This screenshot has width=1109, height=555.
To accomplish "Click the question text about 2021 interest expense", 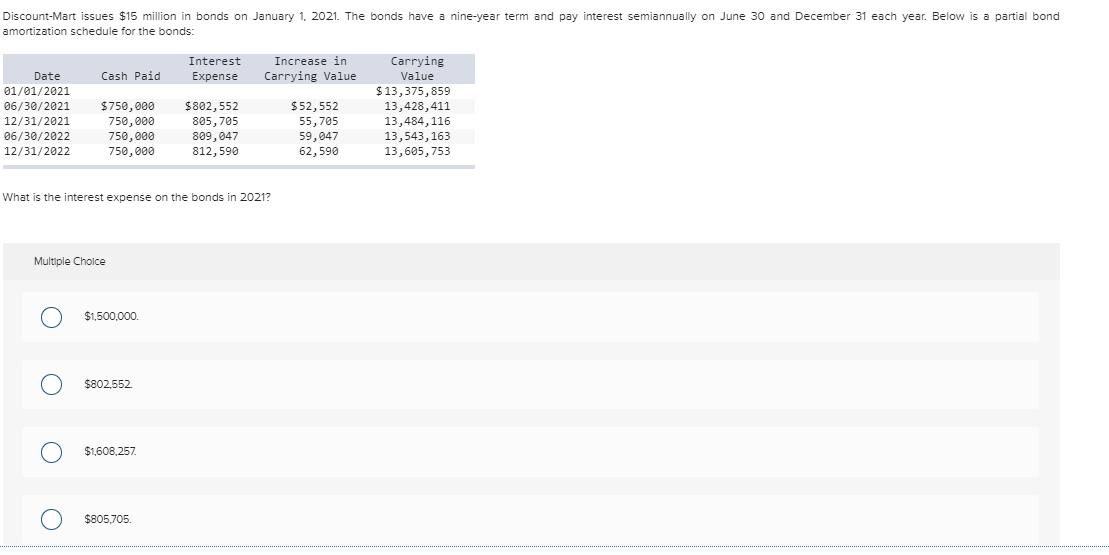I will tap(137, 197).
